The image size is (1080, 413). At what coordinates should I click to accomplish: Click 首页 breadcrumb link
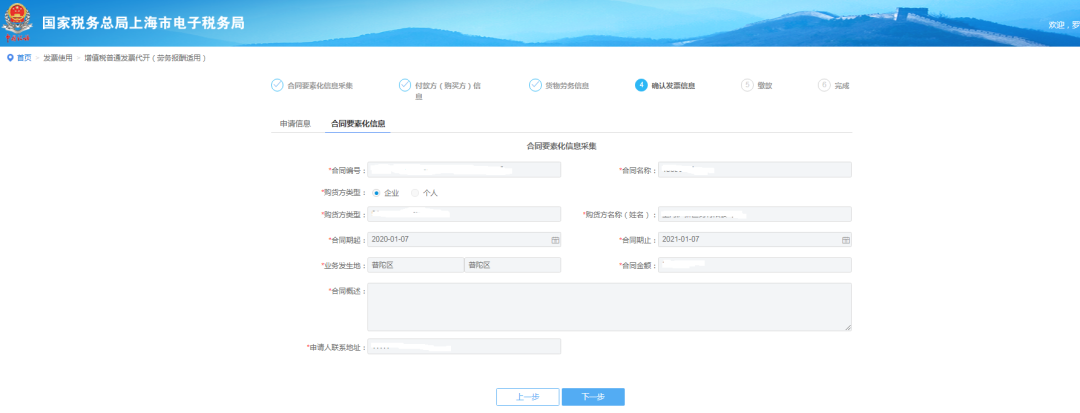tap(24, 58)
